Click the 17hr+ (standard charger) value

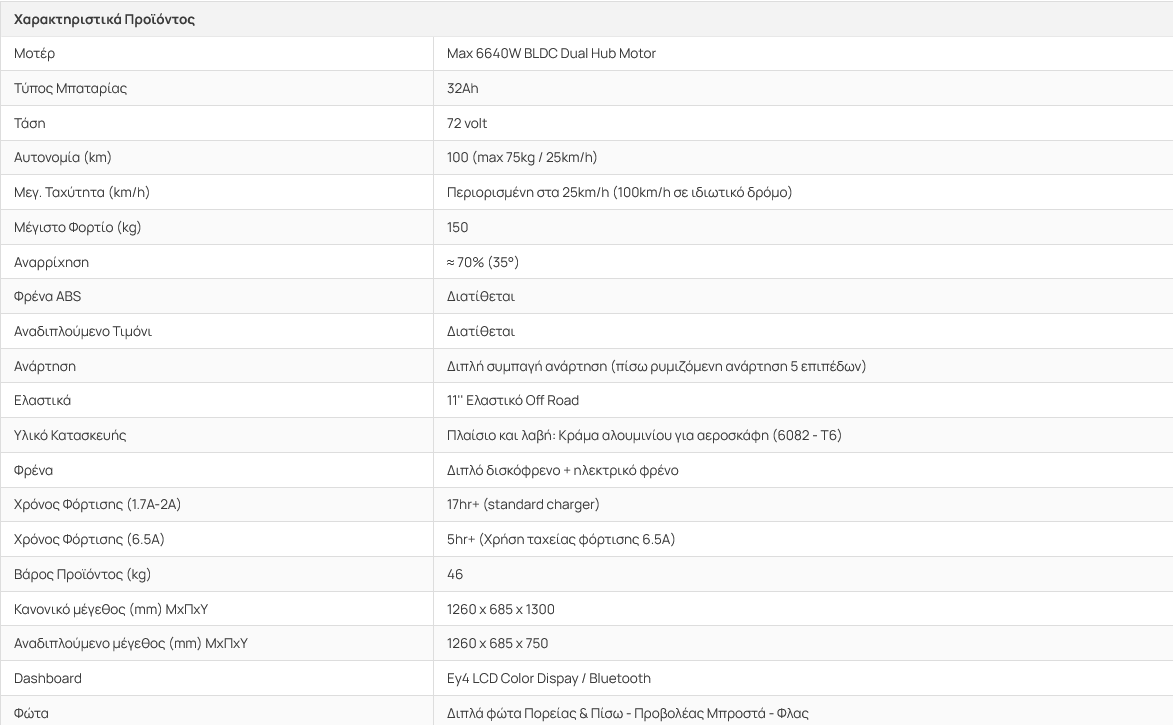click(x=523, y=504)
